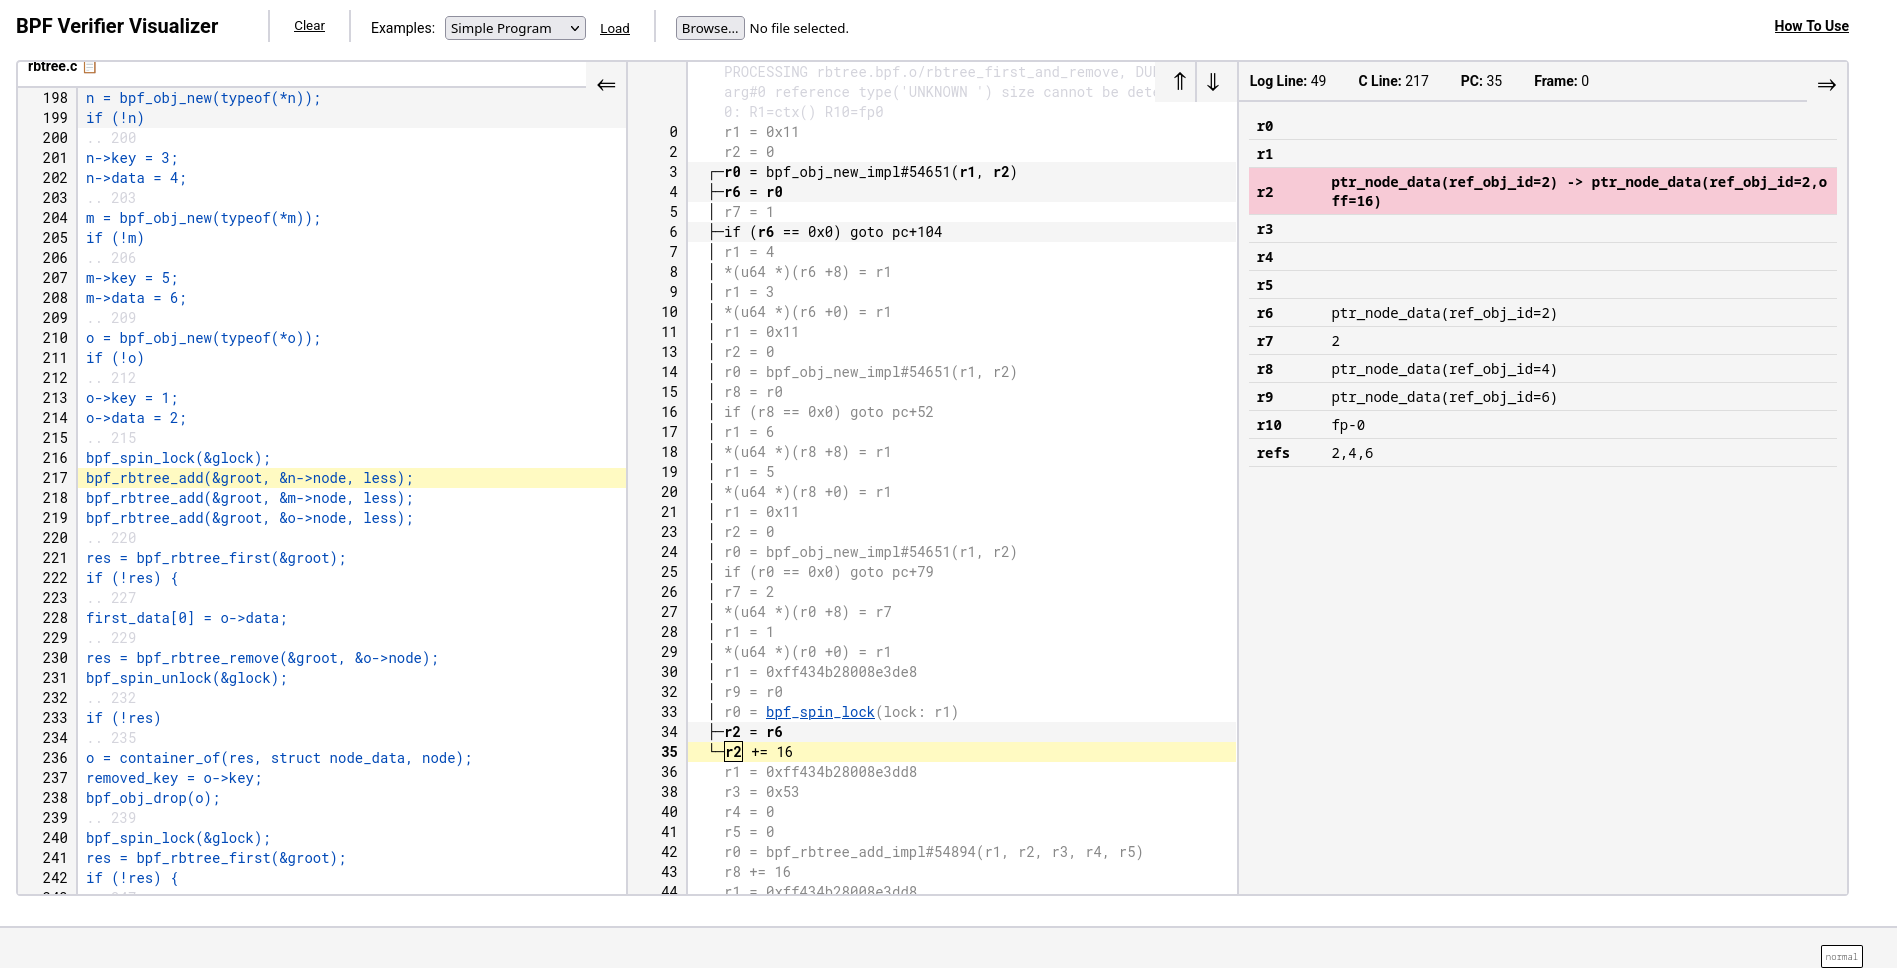The height and width of the screenshot is (968, 1897).
Task: Click Browse... to choose a log file
Action: click(710, 28)
